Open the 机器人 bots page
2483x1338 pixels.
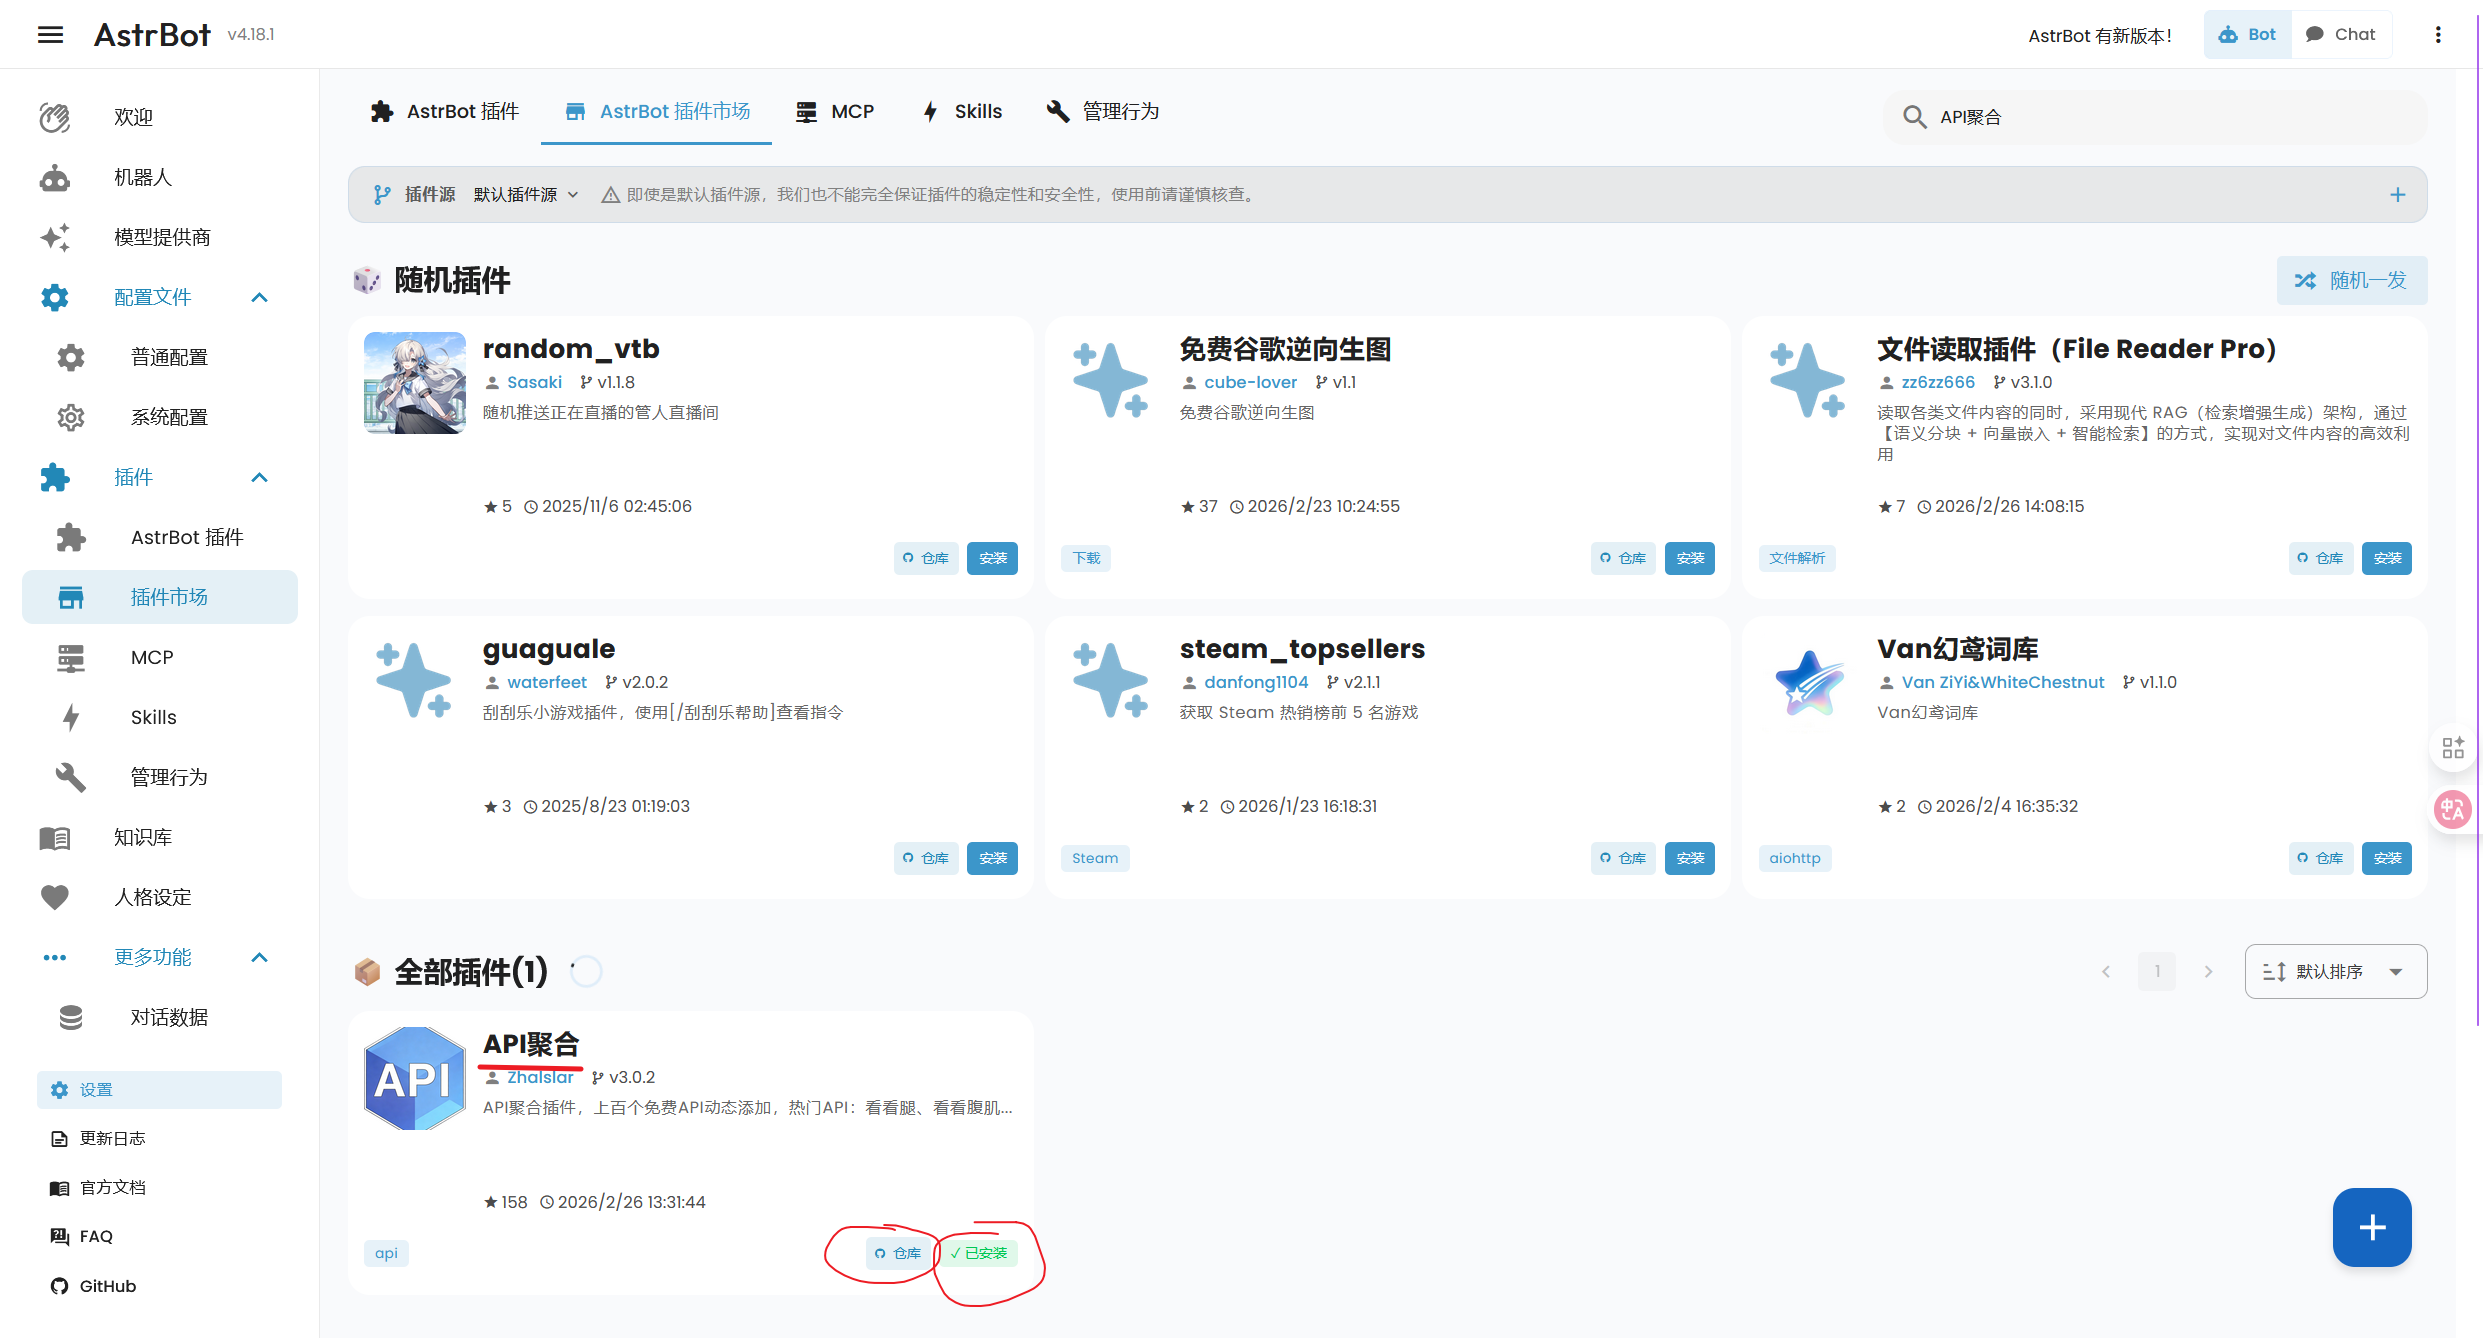click(160, 177)
